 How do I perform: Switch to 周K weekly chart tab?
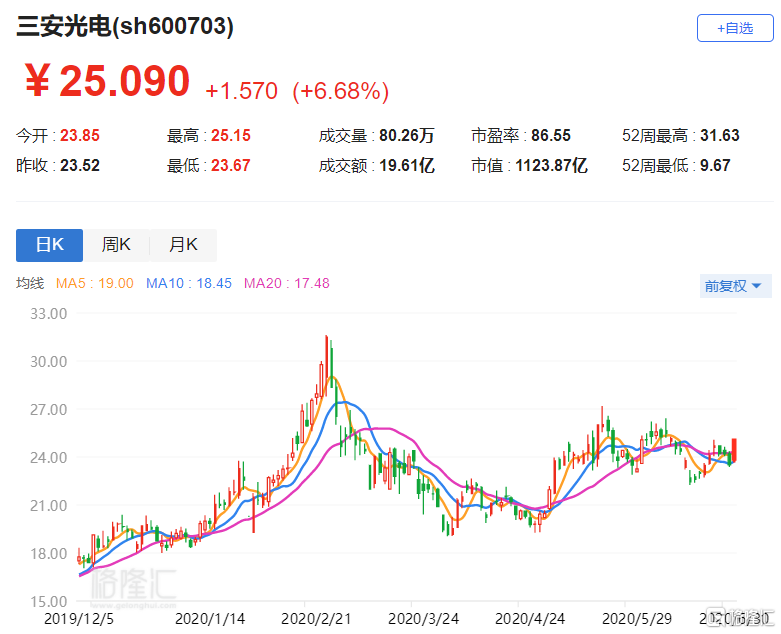tap(116, 245)
